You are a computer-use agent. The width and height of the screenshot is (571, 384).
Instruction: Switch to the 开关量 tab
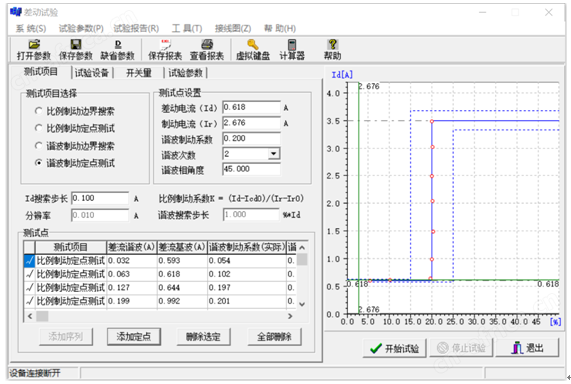(139, 73)
